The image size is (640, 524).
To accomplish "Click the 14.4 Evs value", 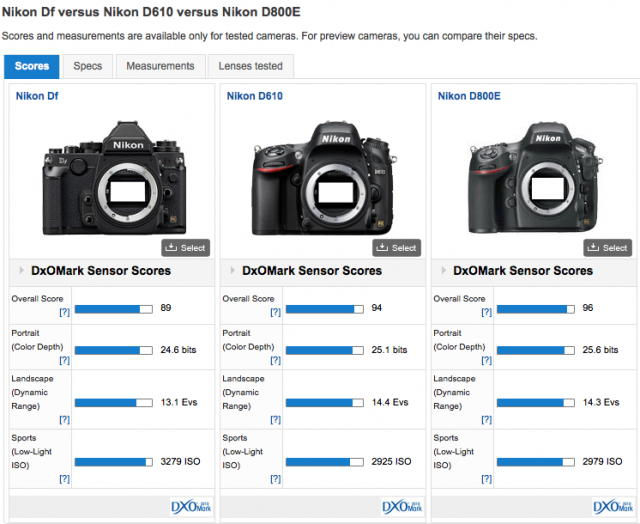I will [x=390, y=402].
